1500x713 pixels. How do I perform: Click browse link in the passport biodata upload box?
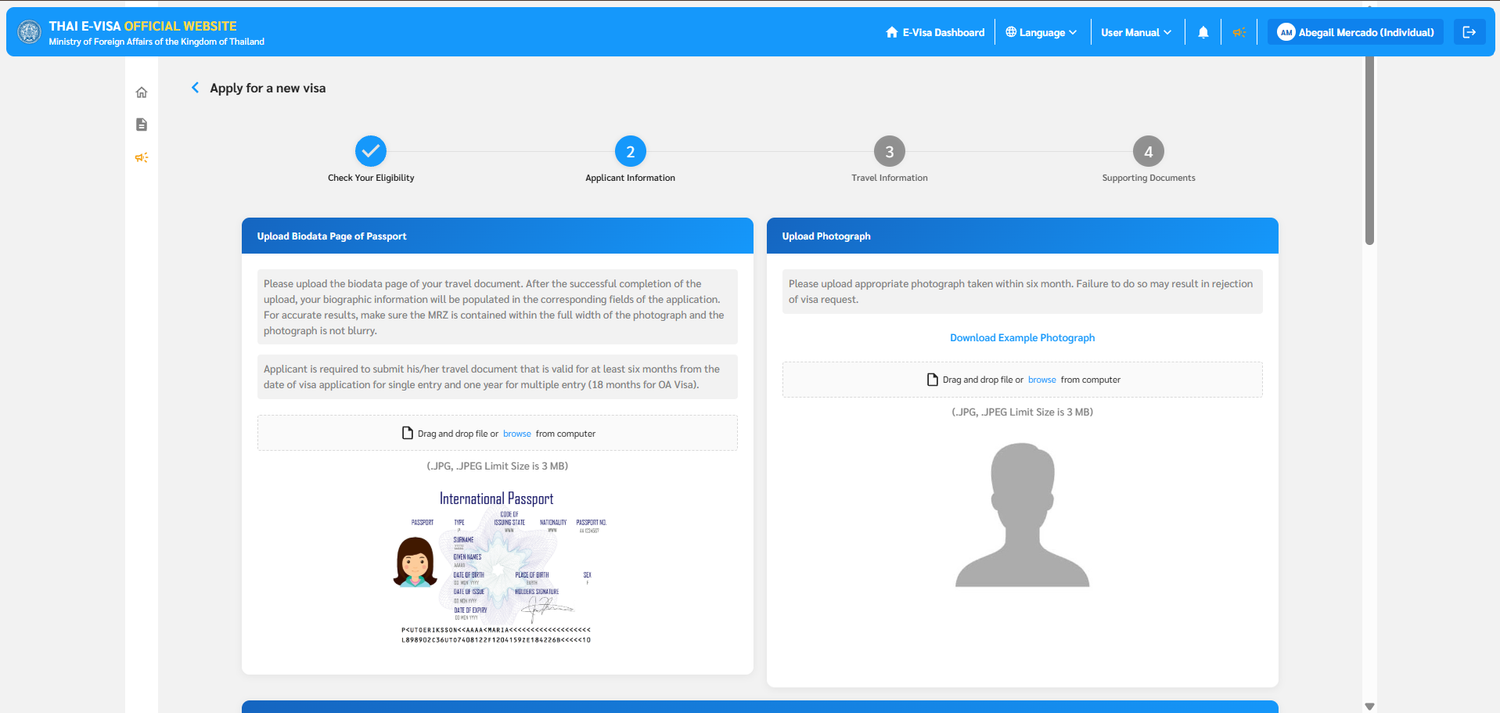tap(517, 434)
